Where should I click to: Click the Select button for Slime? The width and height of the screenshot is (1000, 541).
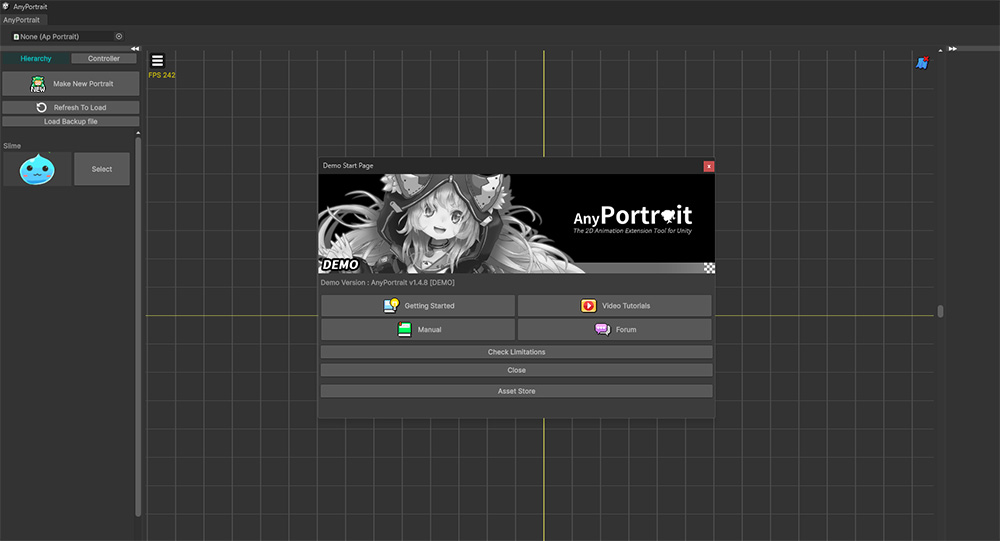point(102,169)
